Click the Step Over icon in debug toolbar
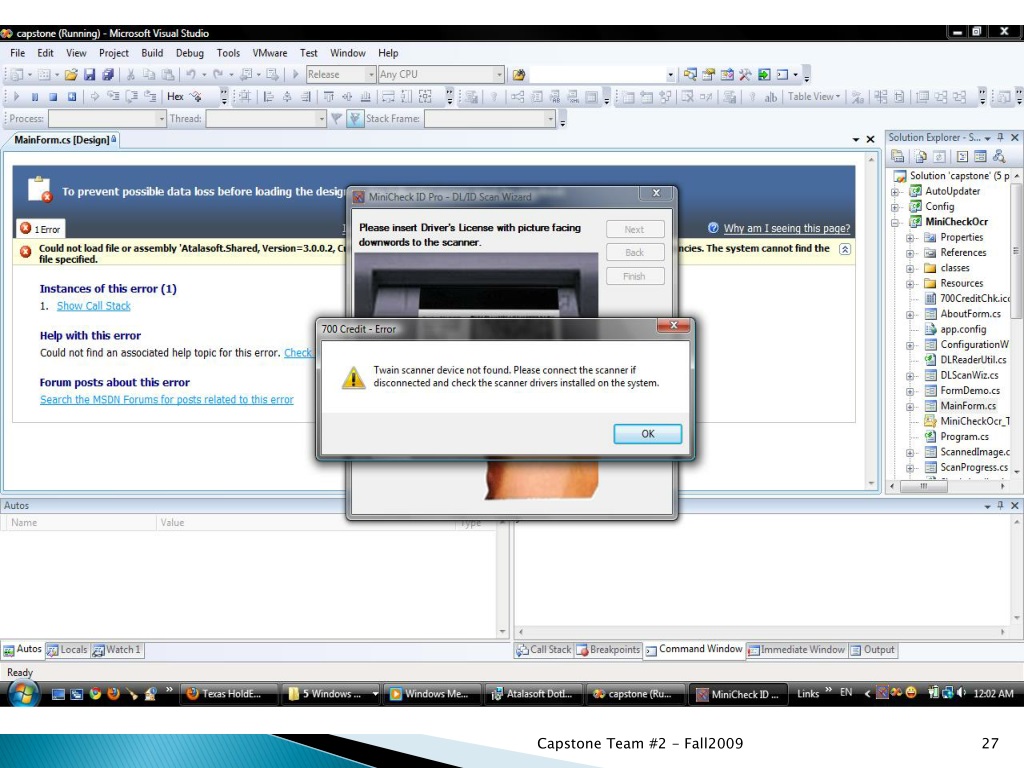This screenshot has width=1024, height=768. coord(131,97)
